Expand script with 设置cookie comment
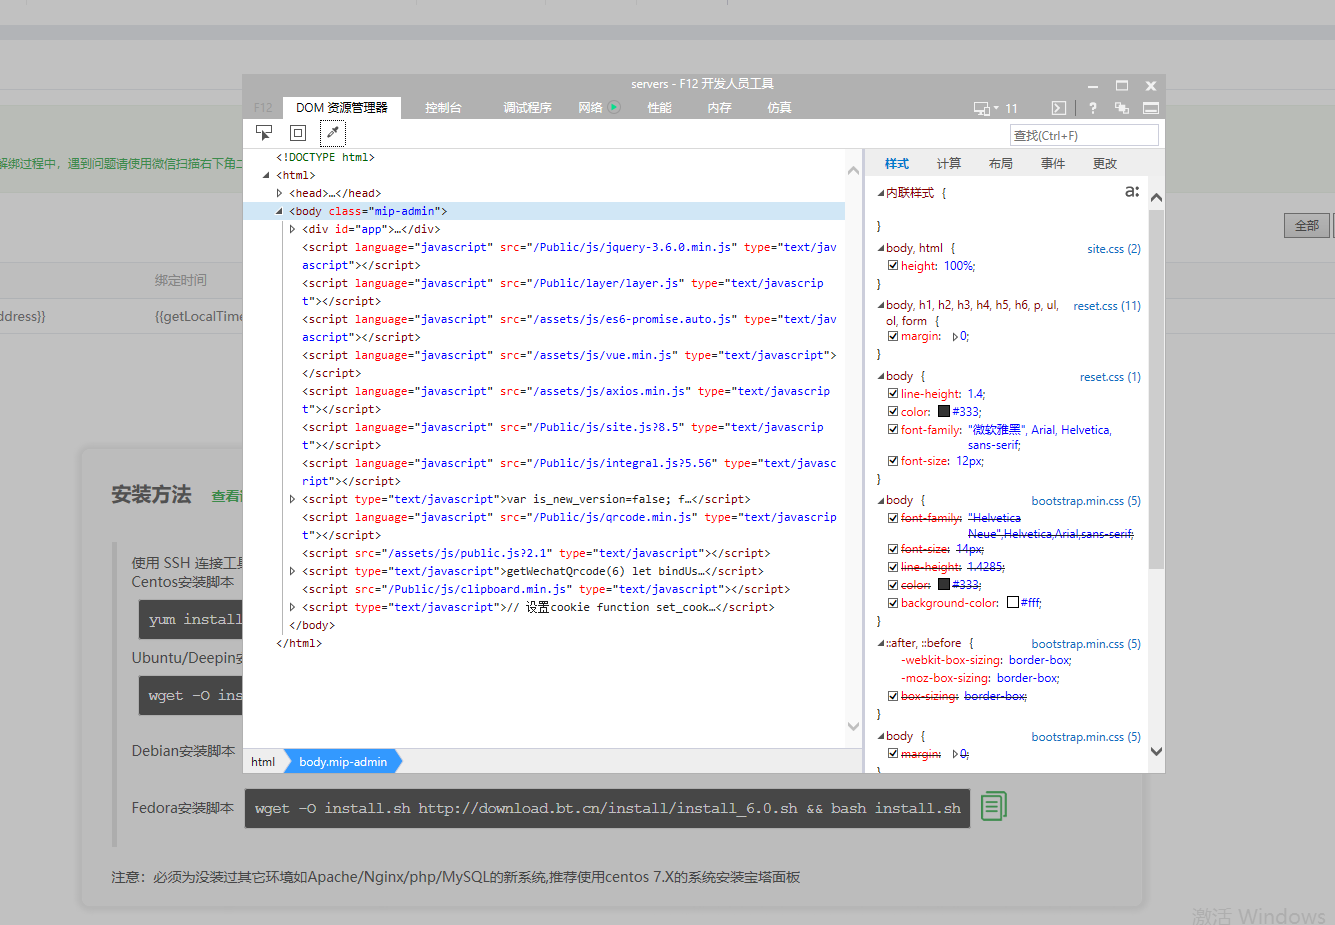This screenshot has width=1335, height=925. [x=292, y=607]
